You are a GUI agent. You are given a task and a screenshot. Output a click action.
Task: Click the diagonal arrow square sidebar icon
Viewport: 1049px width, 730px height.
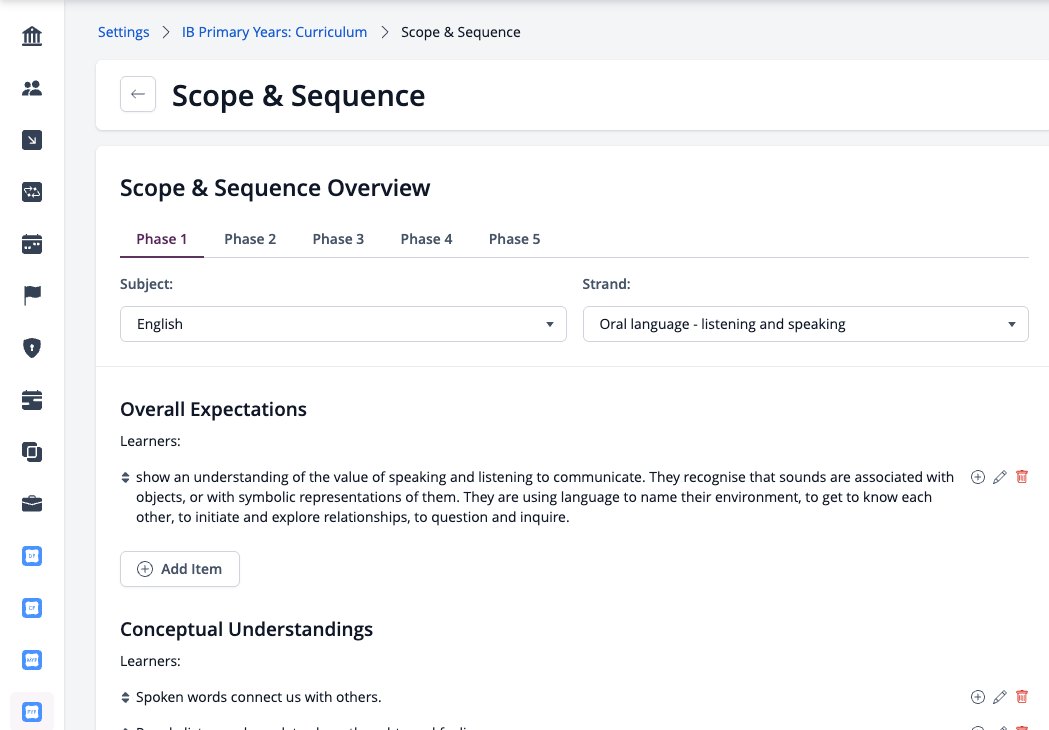tap(31, 140)
